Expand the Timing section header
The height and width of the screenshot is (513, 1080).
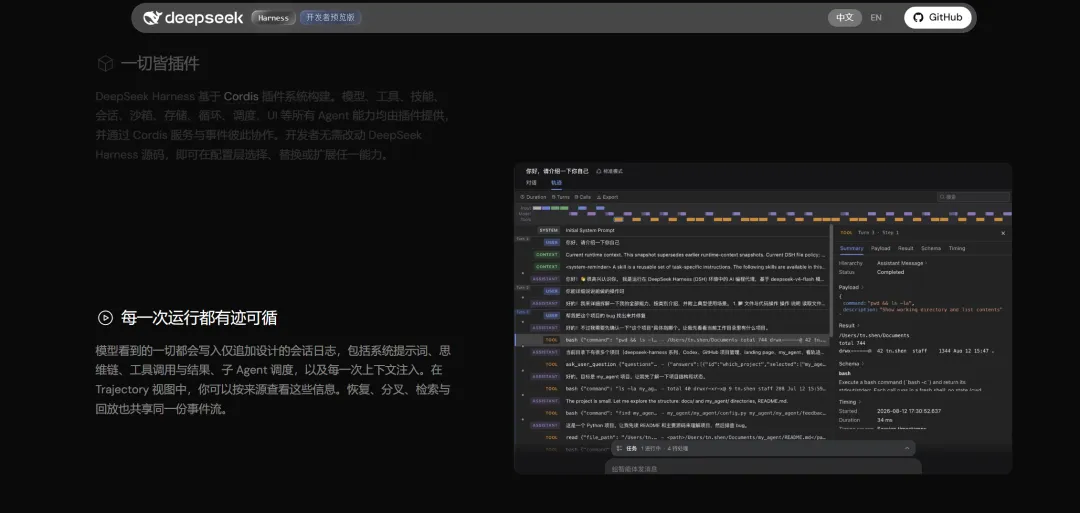pos(849,402)
